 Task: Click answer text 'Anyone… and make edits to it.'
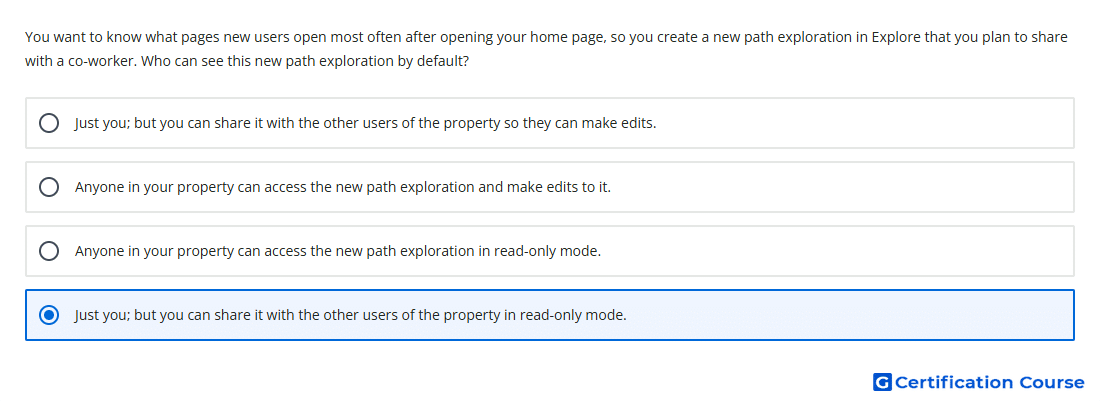343,187
